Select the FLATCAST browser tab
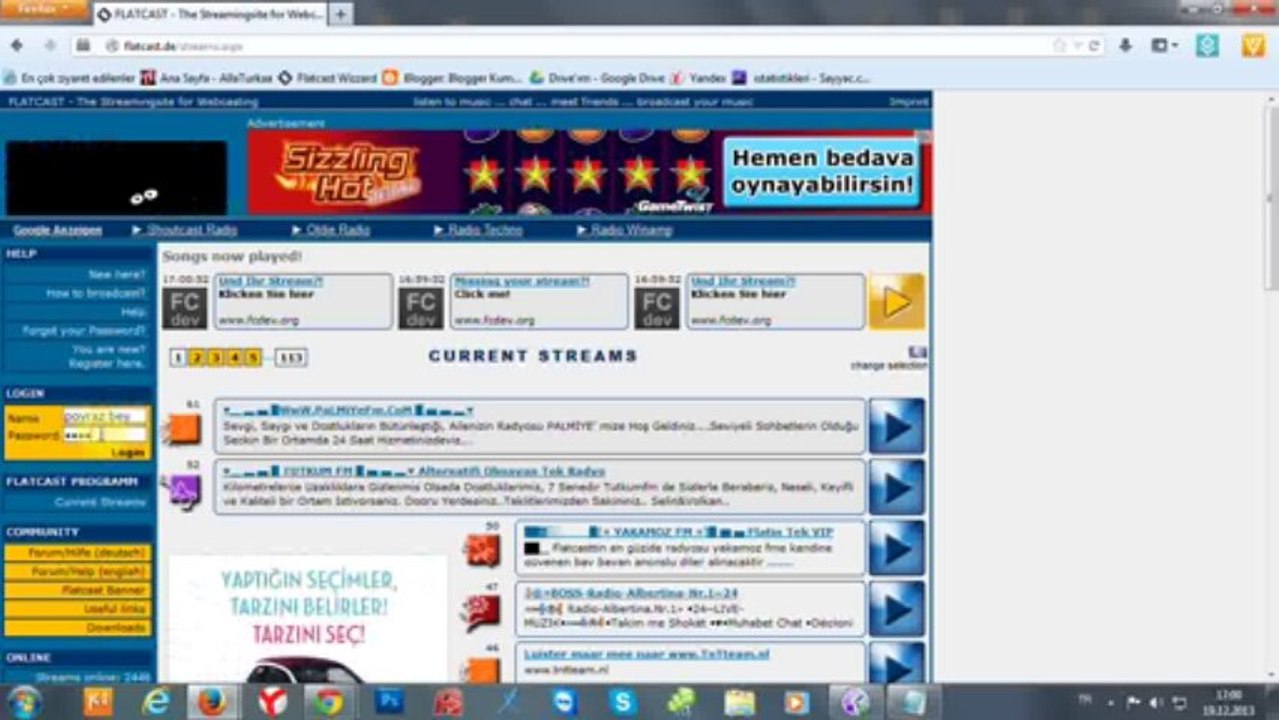The width and height of the screenshot is (1279, 720). pos(210,15)
